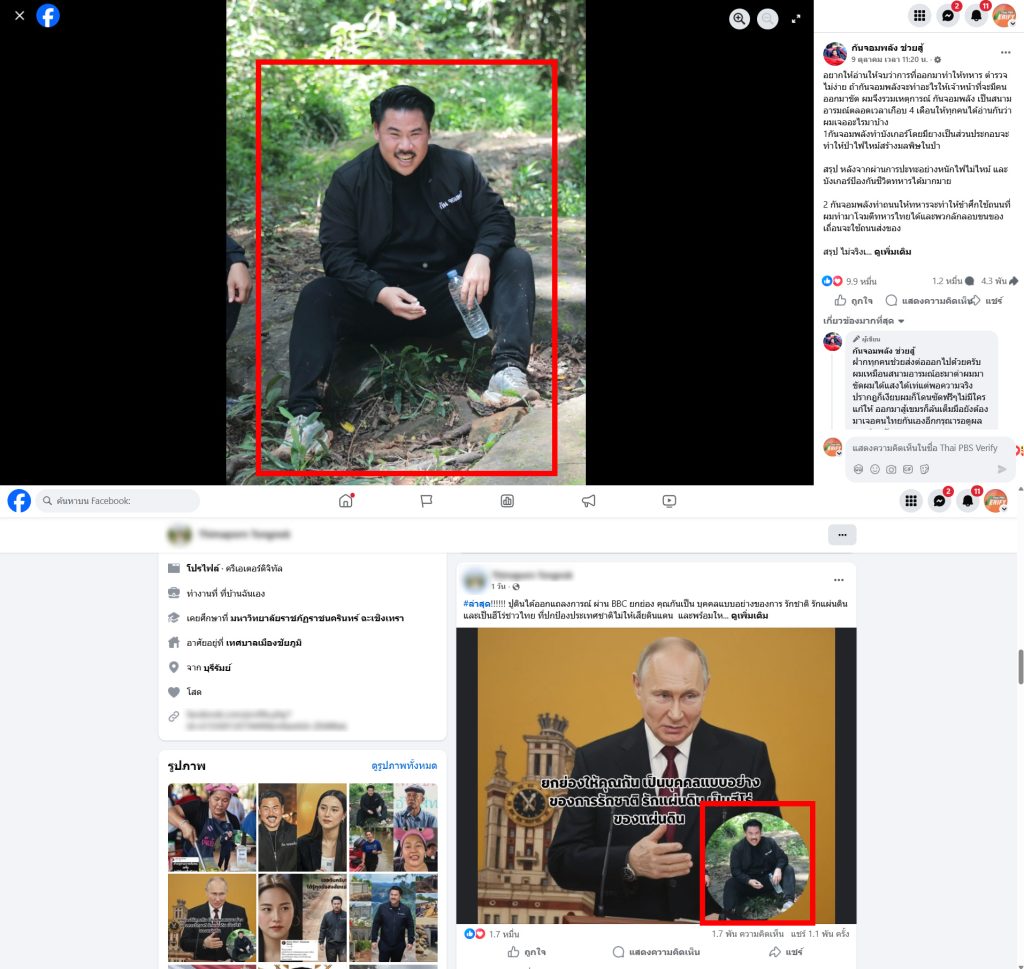Enter fullscreen mode in the photo viewer
This screenshot has width=1024, height=969.
(796, 18)
